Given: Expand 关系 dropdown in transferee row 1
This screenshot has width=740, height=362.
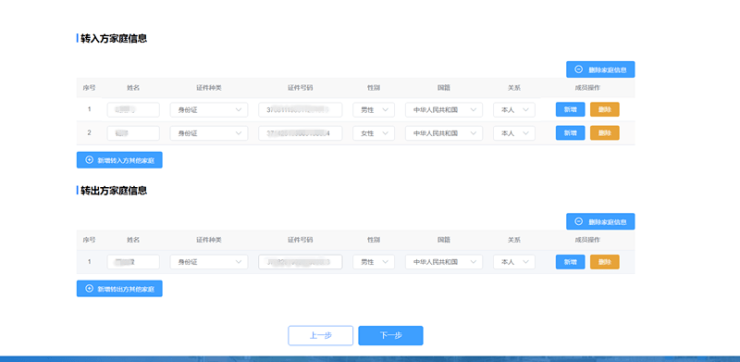Looking at the screenshot, I should (514, 109).
